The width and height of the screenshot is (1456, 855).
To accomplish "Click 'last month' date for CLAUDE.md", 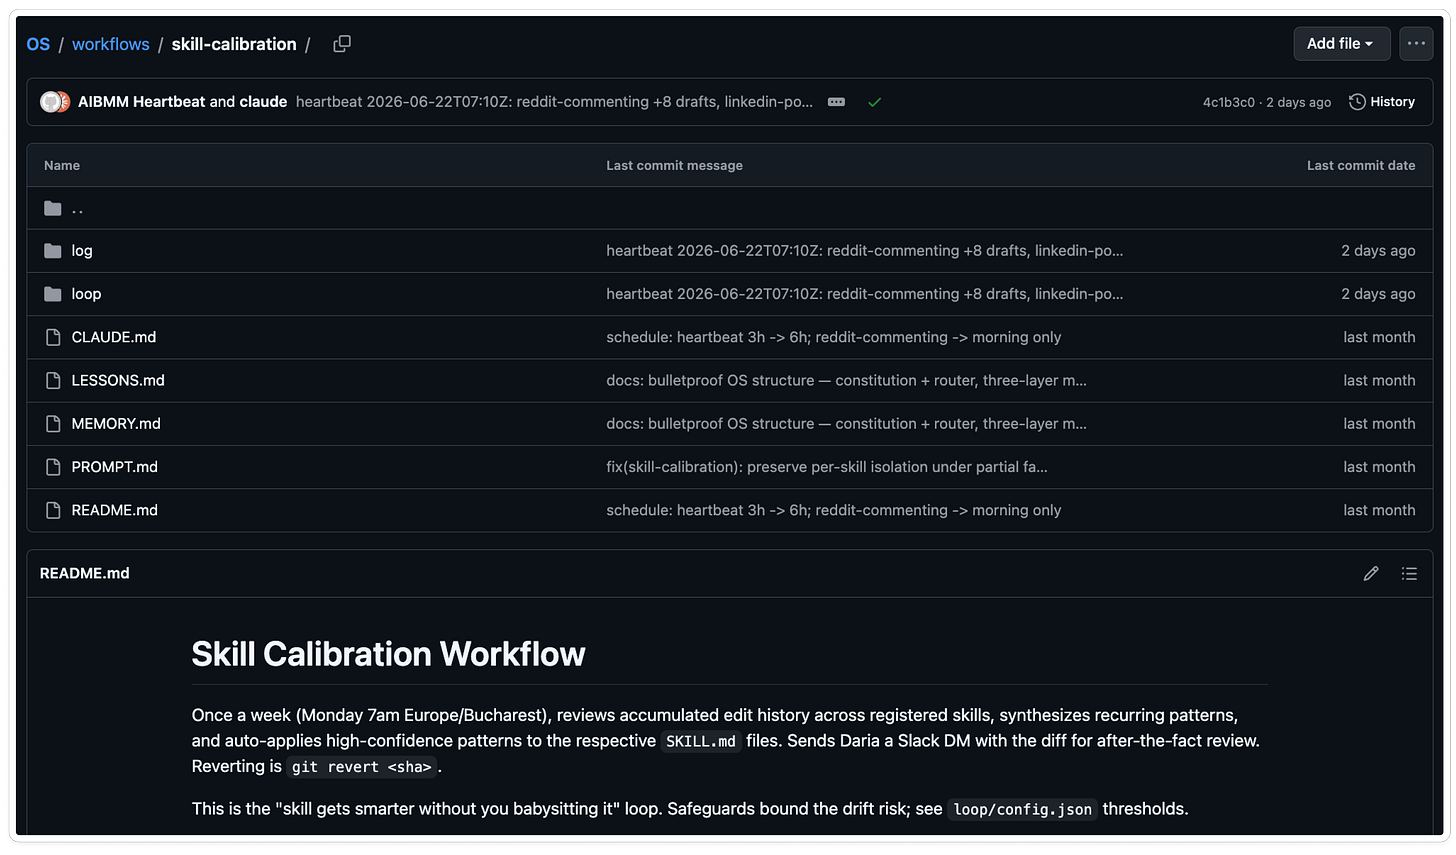I will (x=1379, y=337).
